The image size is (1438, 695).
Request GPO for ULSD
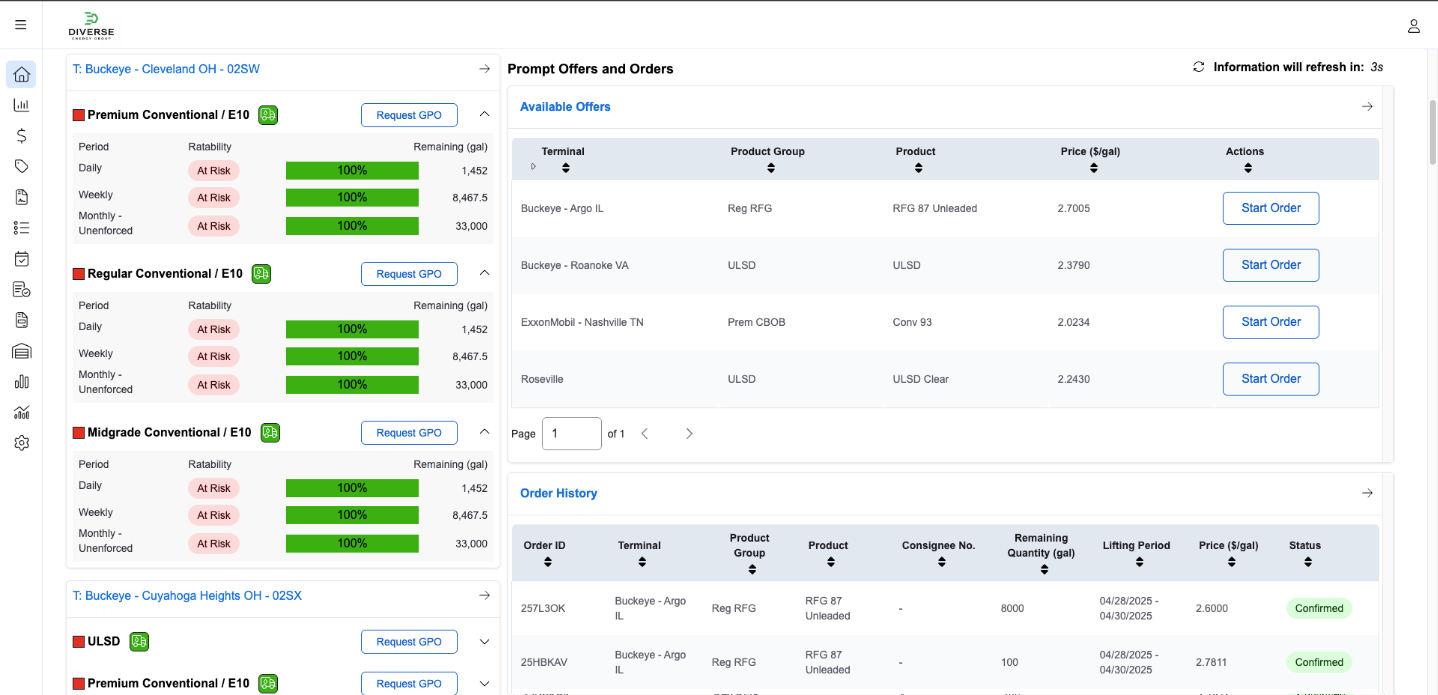coord(409,642)
